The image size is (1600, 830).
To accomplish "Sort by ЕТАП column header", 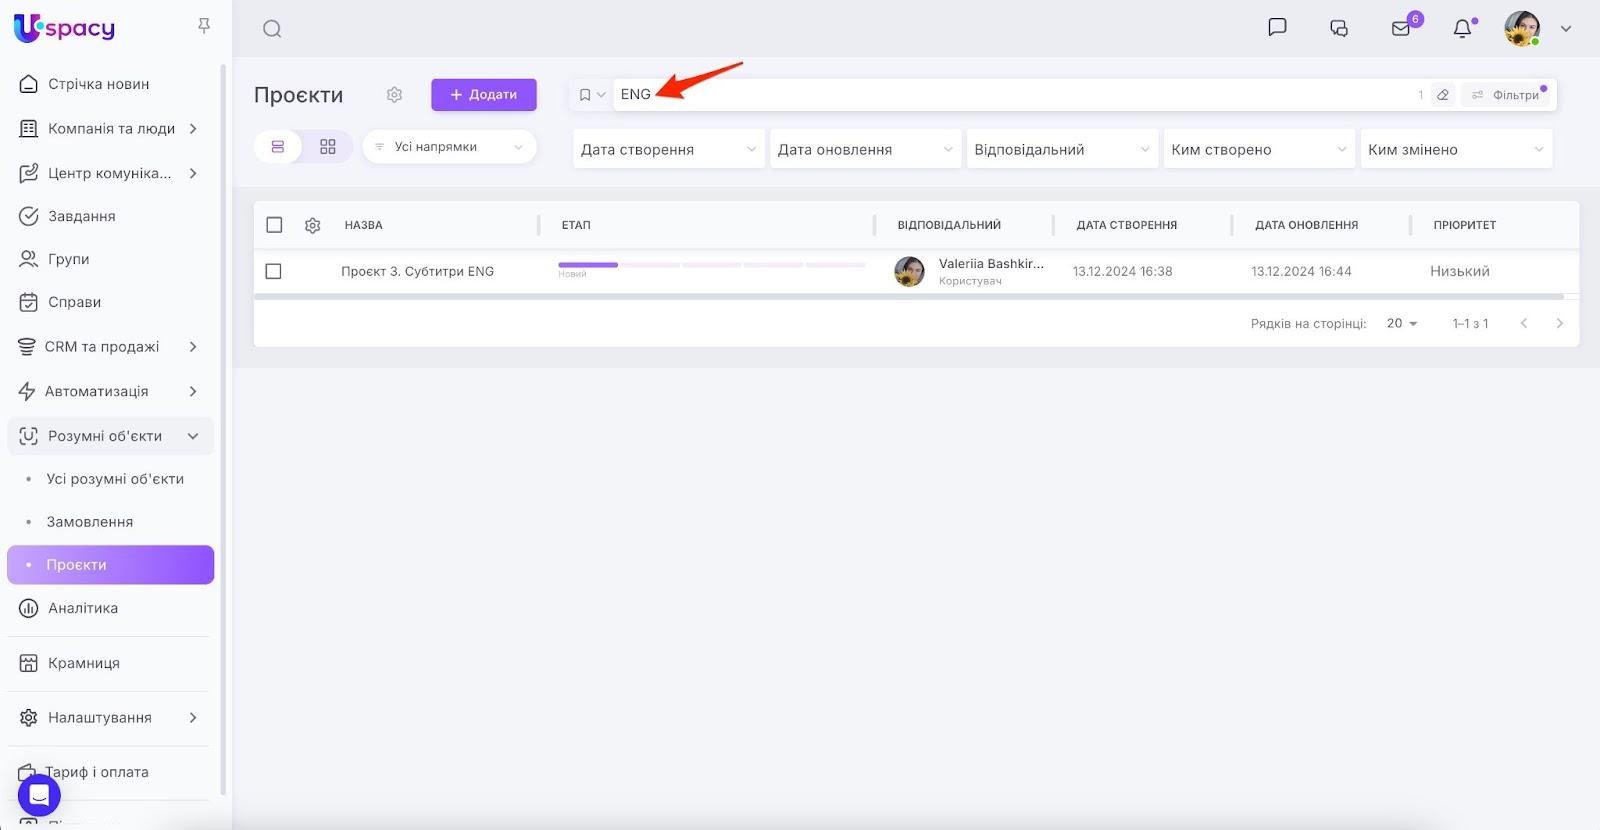I will [576, 225].
